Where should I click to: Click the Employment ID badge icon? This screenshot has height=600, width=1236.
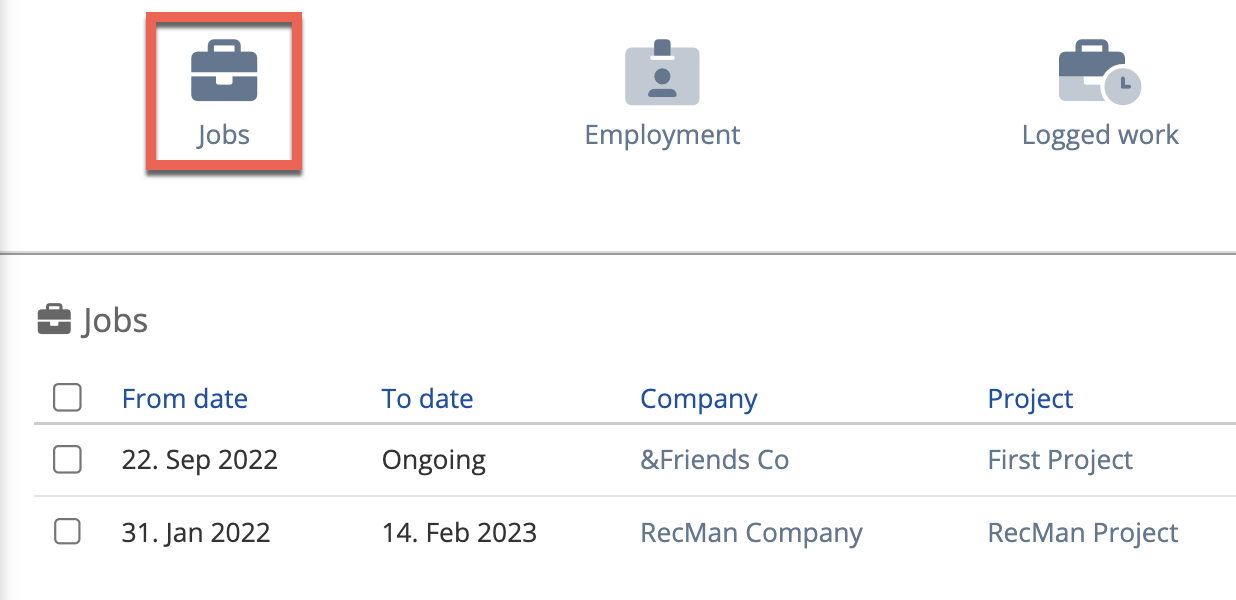[662, 74]
